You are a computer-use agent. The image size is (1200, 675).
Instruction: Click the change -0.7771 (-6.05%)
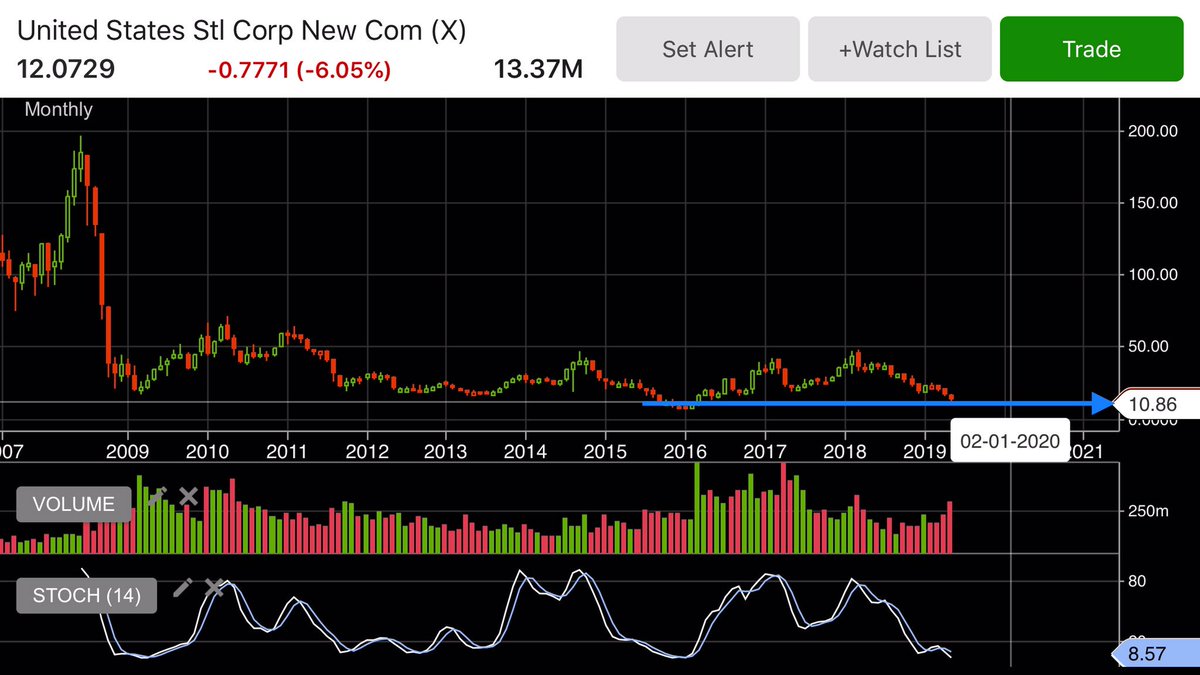[x=299, y=71]
